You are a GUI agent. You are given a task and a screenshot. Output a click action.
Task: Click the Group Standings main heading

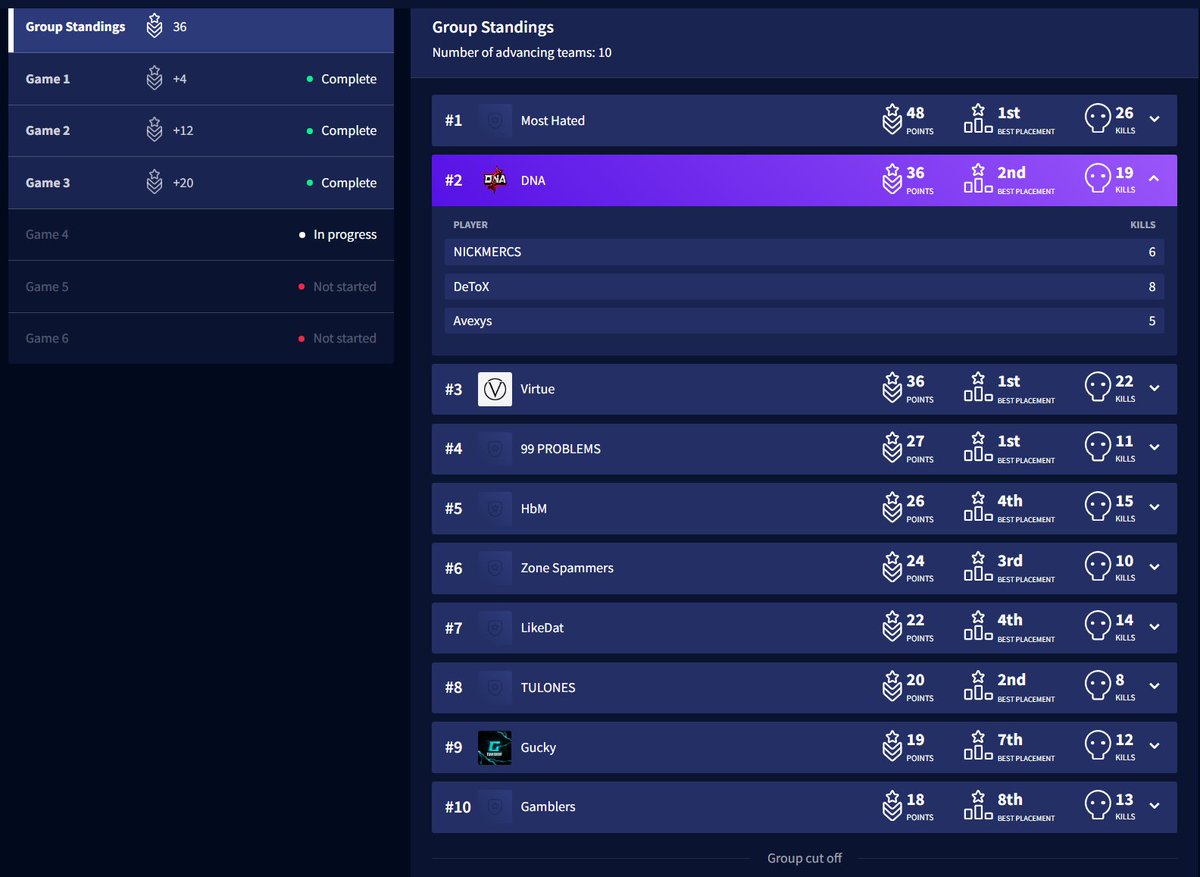coord(493,27)
